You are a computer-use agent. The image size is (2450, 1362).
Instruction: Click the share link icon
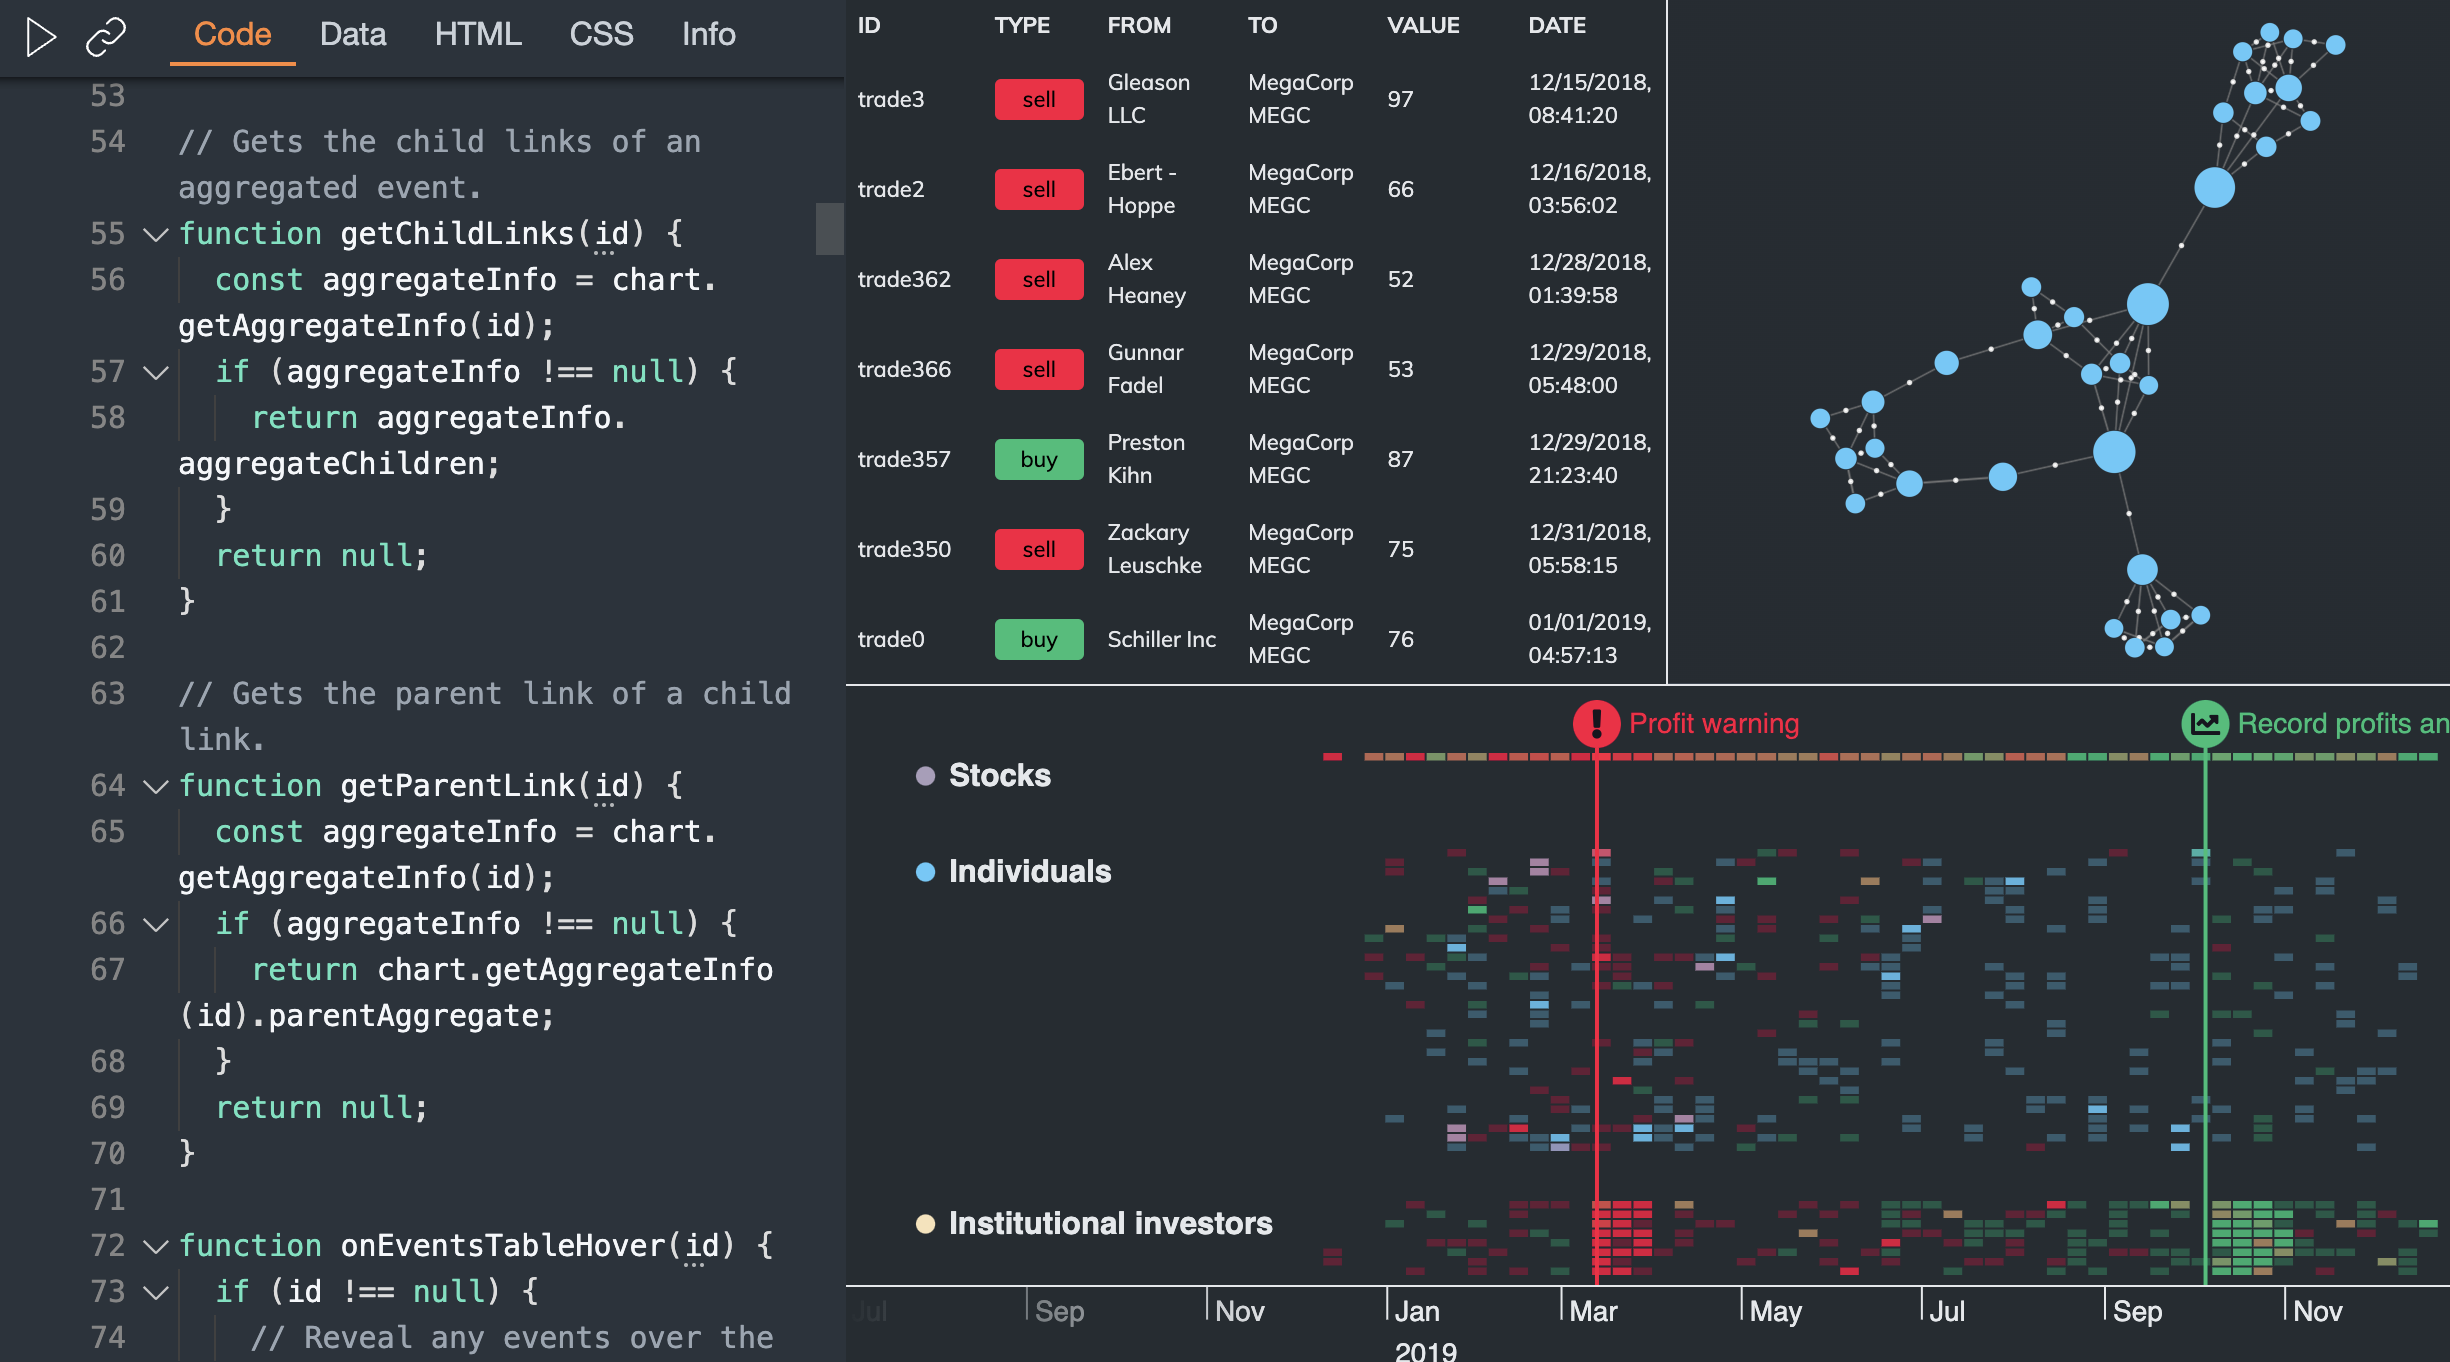click(x=104, y=38)
